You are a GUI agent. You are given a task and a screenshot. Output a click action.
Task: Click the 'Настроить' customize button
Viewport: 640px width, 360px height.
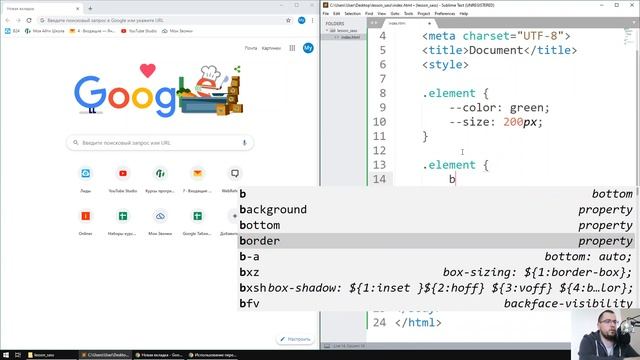click(296, 339)
